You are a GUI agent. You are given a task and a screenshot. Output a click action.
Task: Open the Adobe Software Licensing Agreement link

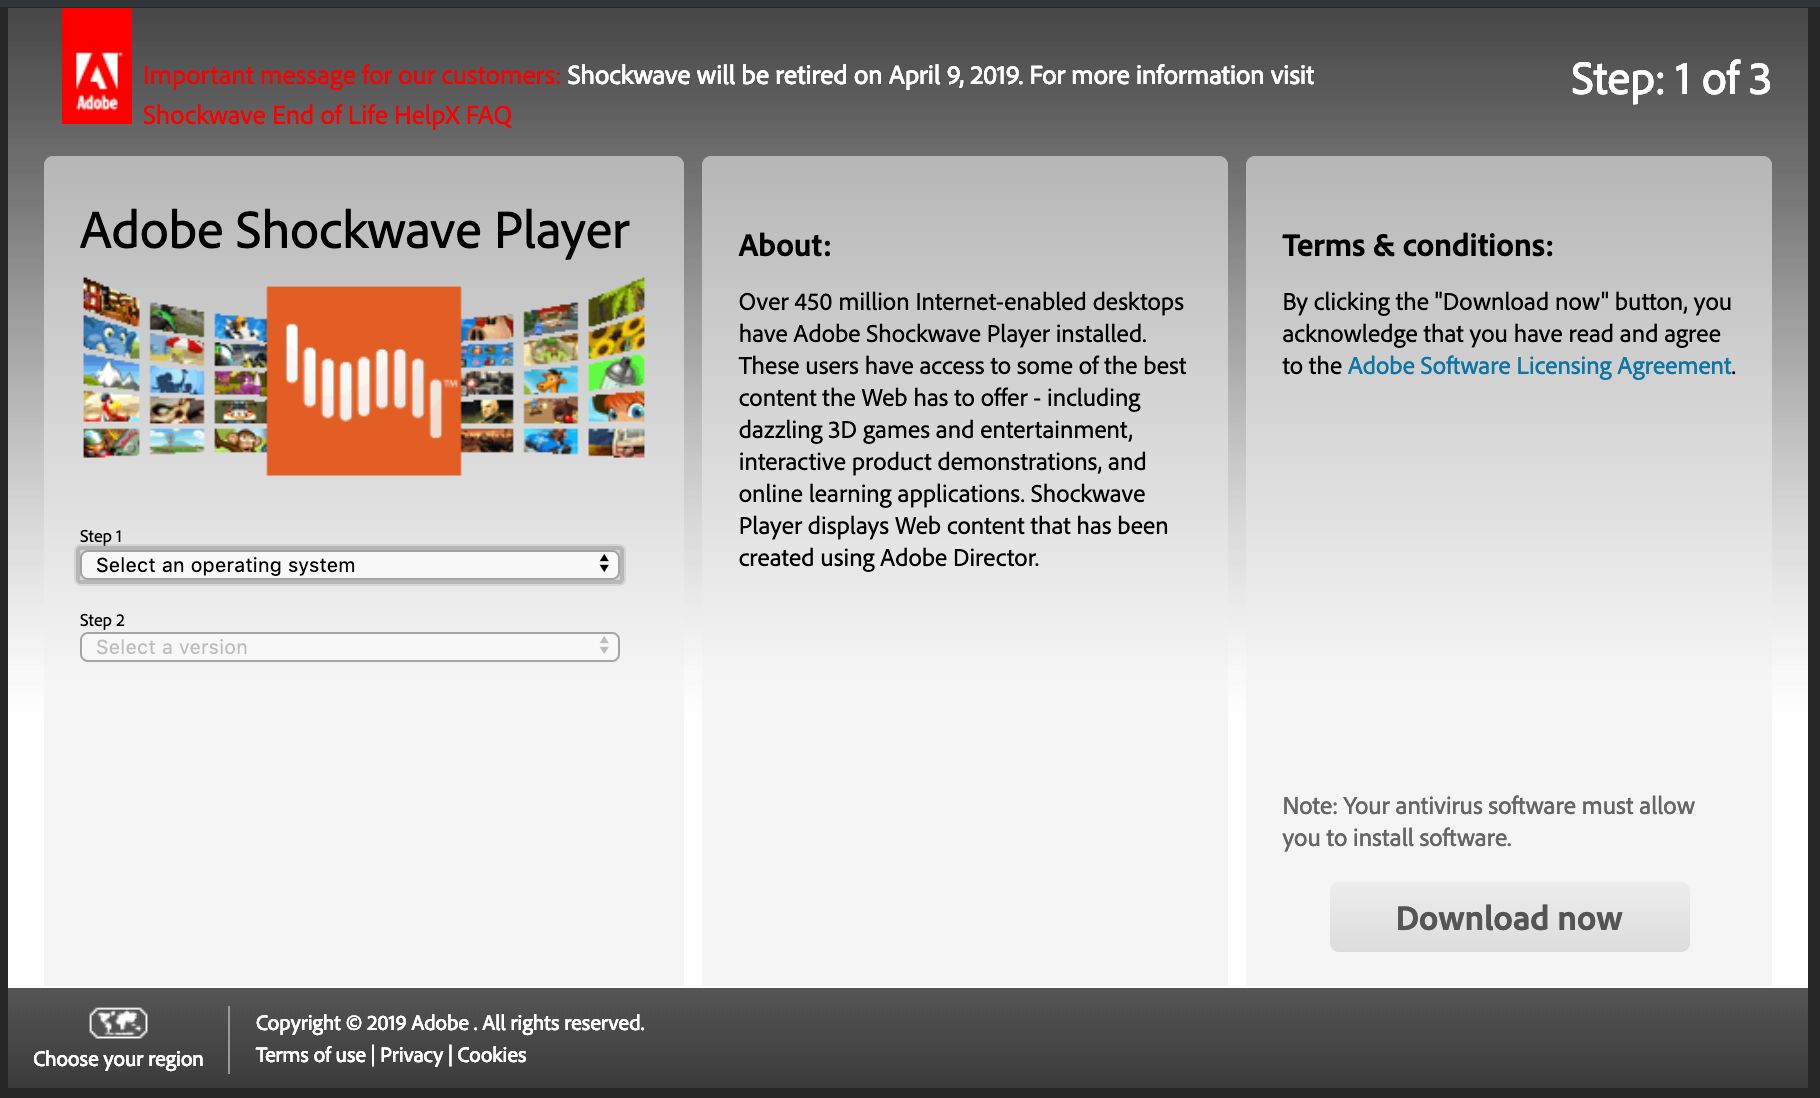[1539, 366]
